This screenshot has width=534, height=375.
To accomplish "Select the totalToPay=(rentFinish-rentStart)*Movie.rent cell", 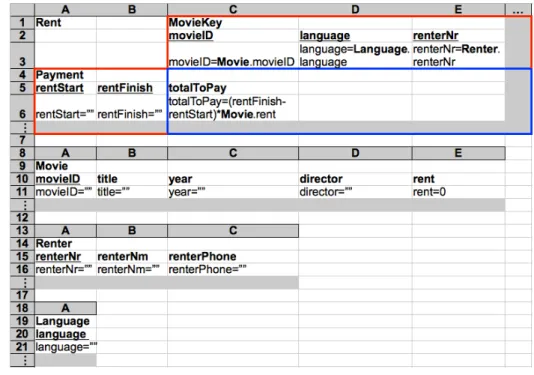I will 233,108.
